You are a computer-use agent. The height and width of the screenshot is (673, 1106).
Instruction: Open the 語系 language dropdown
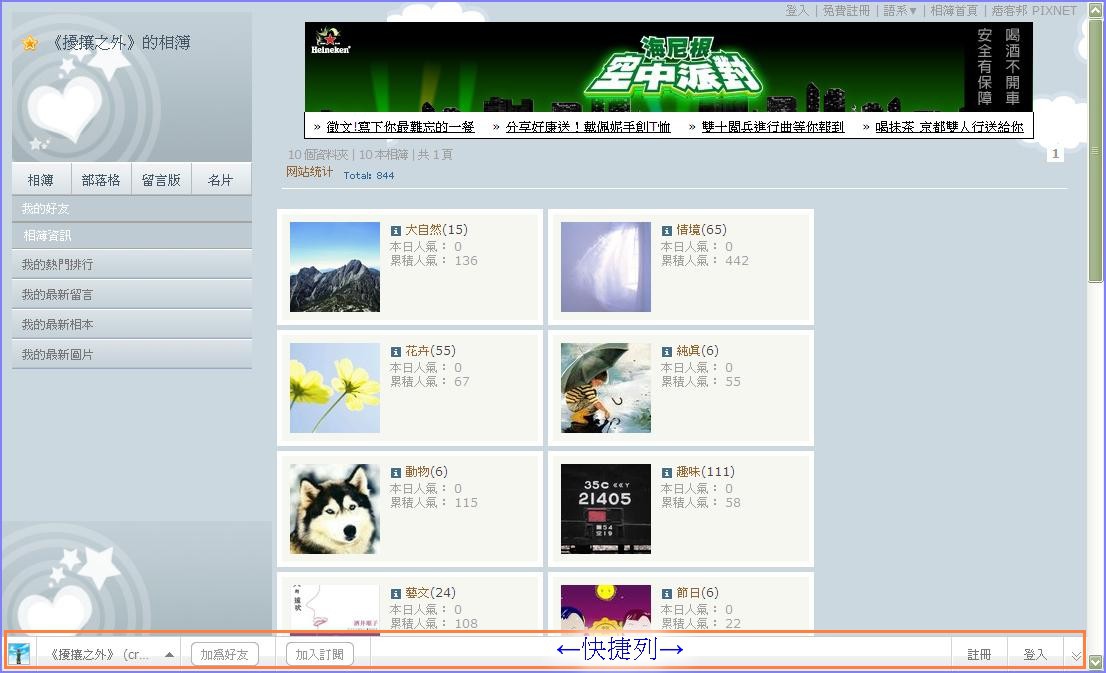(900, 11)
